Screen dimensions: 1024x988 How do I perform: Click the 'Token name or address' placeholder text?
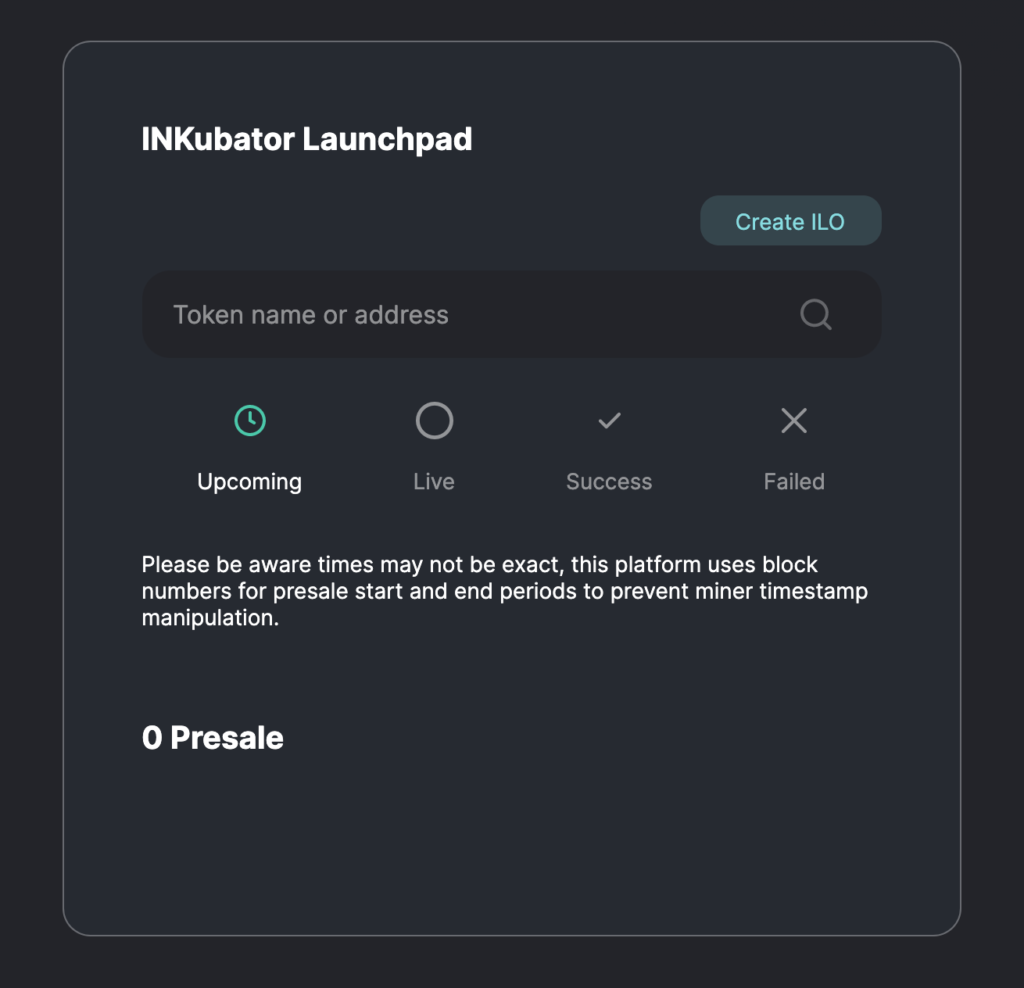[311, 315]
